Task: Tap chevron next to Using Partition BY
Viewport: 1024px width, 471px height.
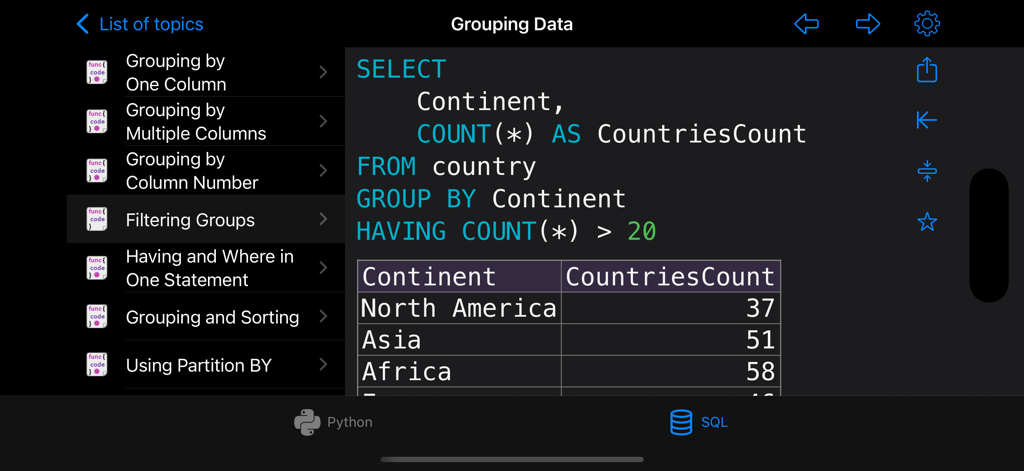Action: coord(323,365)
